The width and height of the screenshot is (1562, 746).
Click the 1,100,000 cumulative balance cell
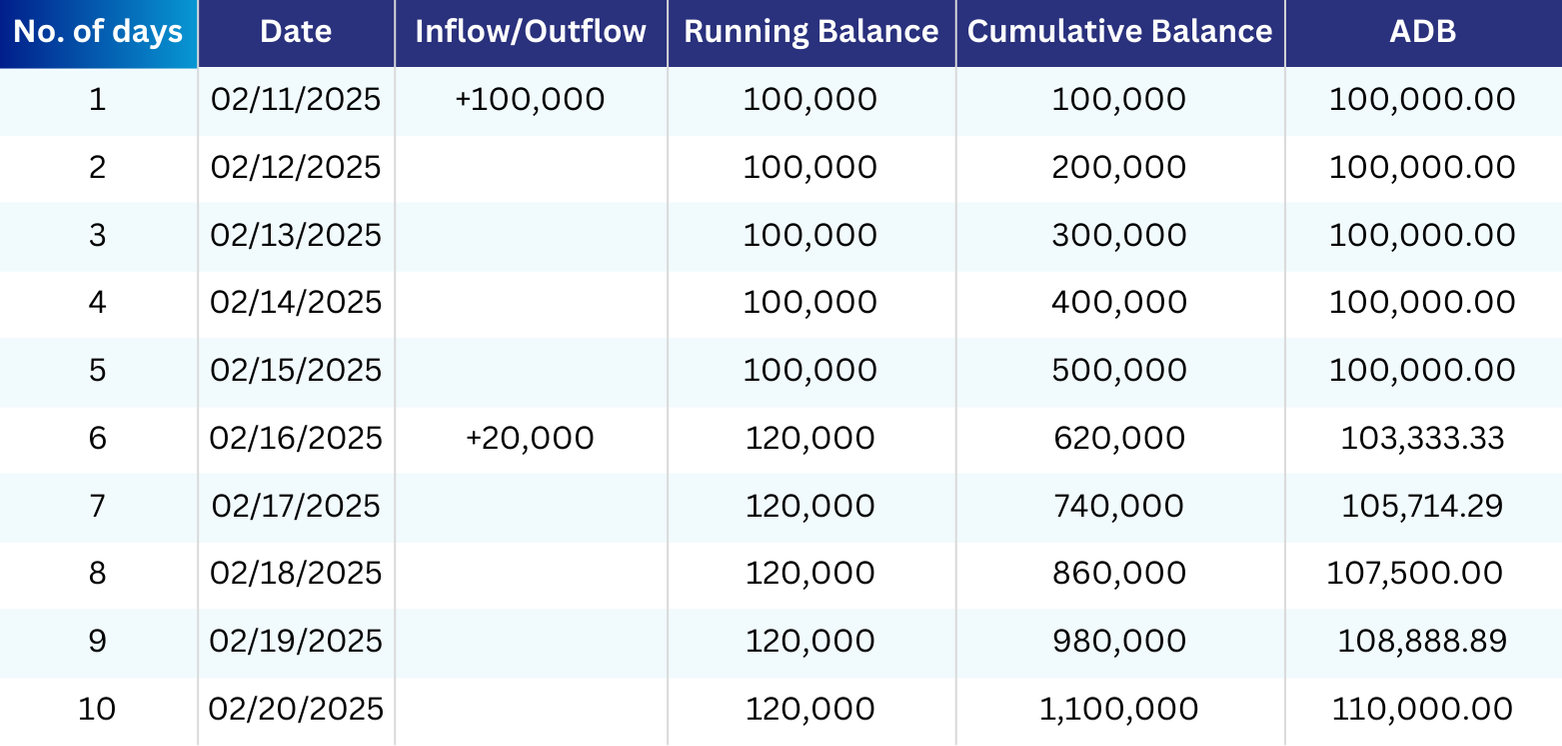point(1119,709)
